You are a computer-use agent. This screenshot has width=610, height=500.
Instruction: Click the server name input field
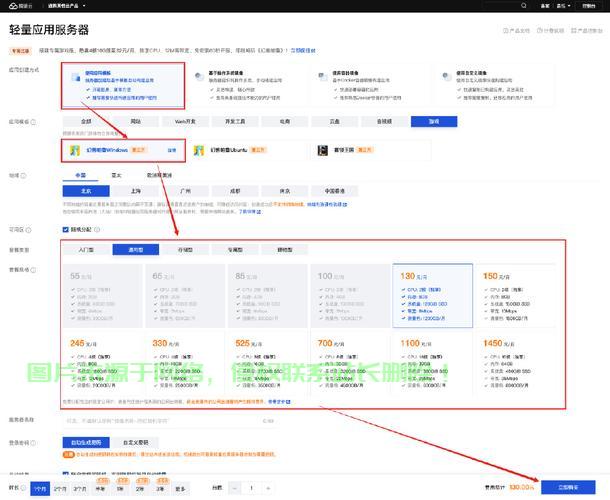pyautogui.click(x=170, y=421)
